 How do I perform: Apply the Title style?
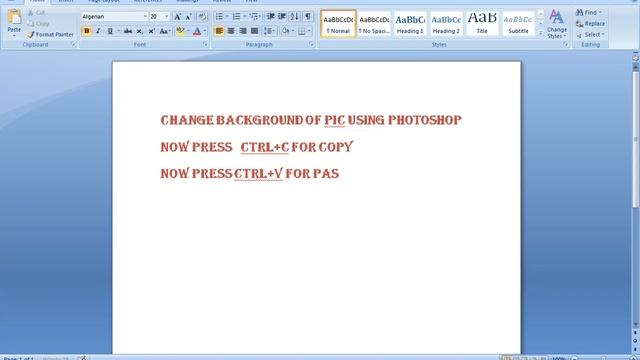coord(482,24)
